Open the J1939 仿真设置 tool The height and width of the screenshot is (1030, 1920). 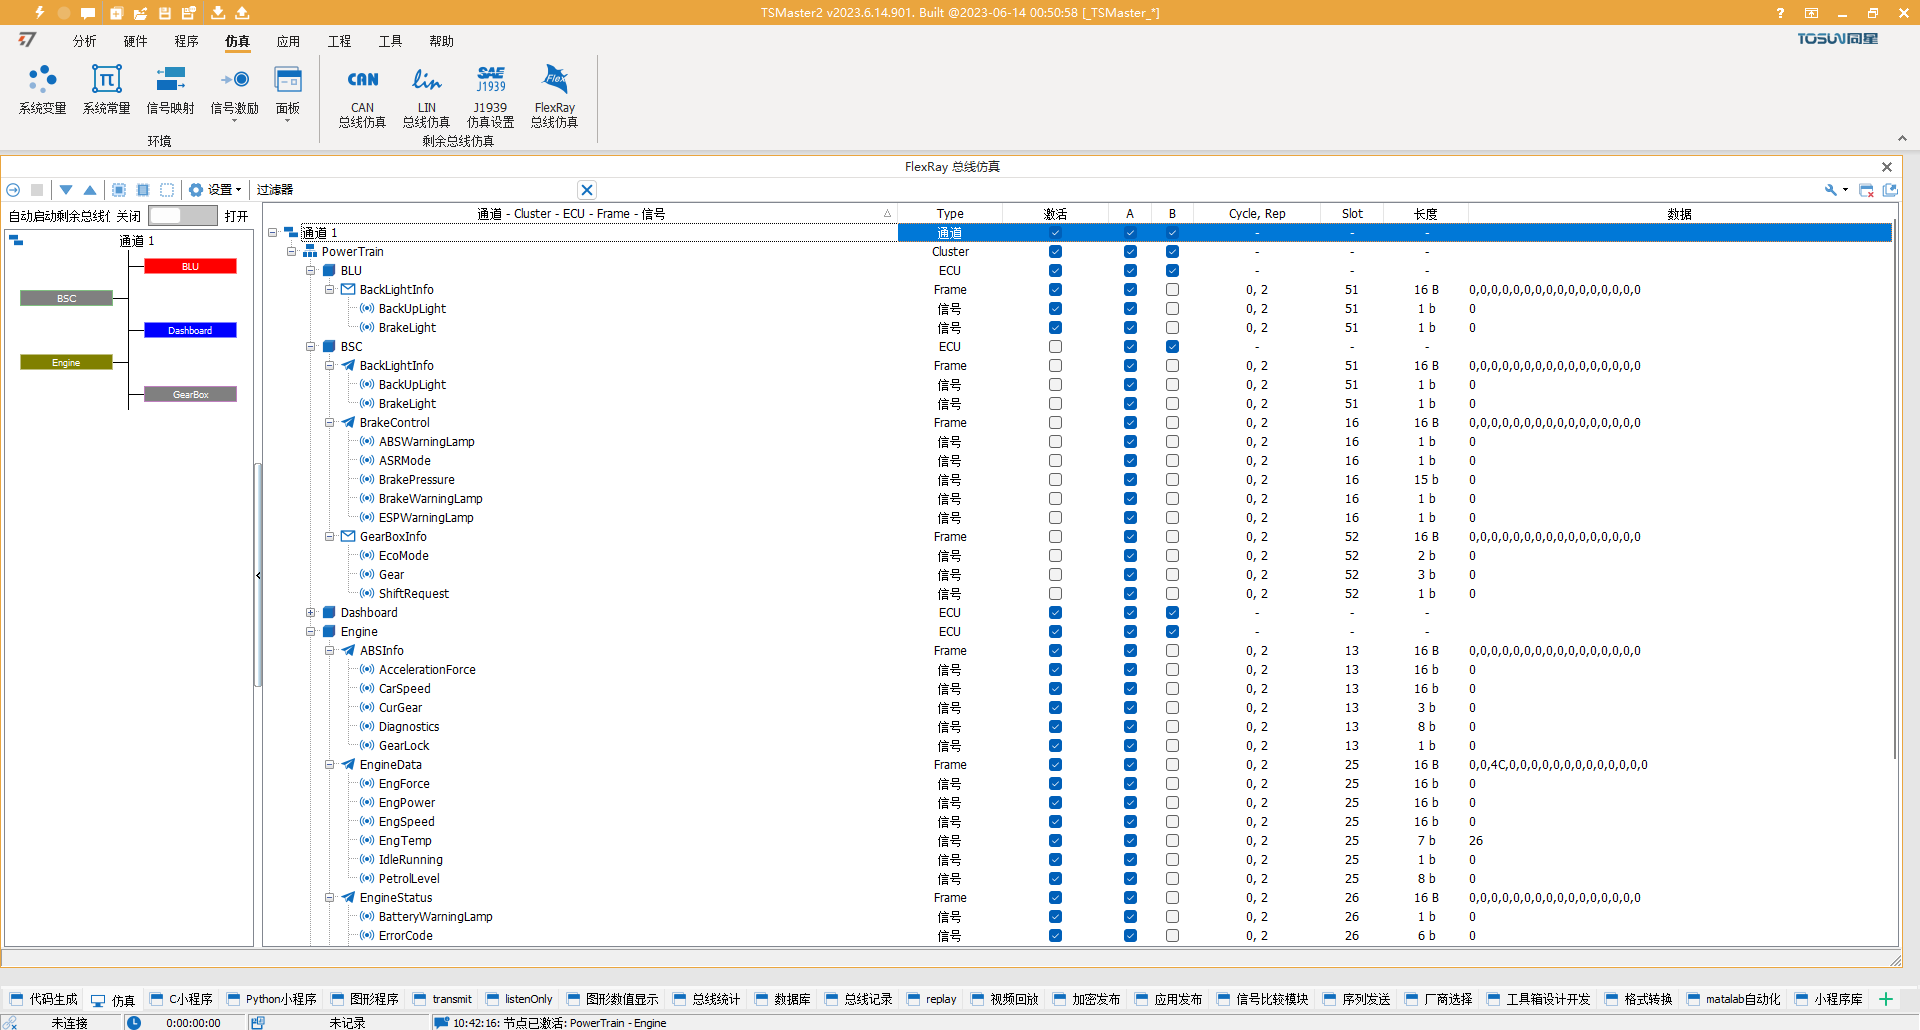[491, 95]
